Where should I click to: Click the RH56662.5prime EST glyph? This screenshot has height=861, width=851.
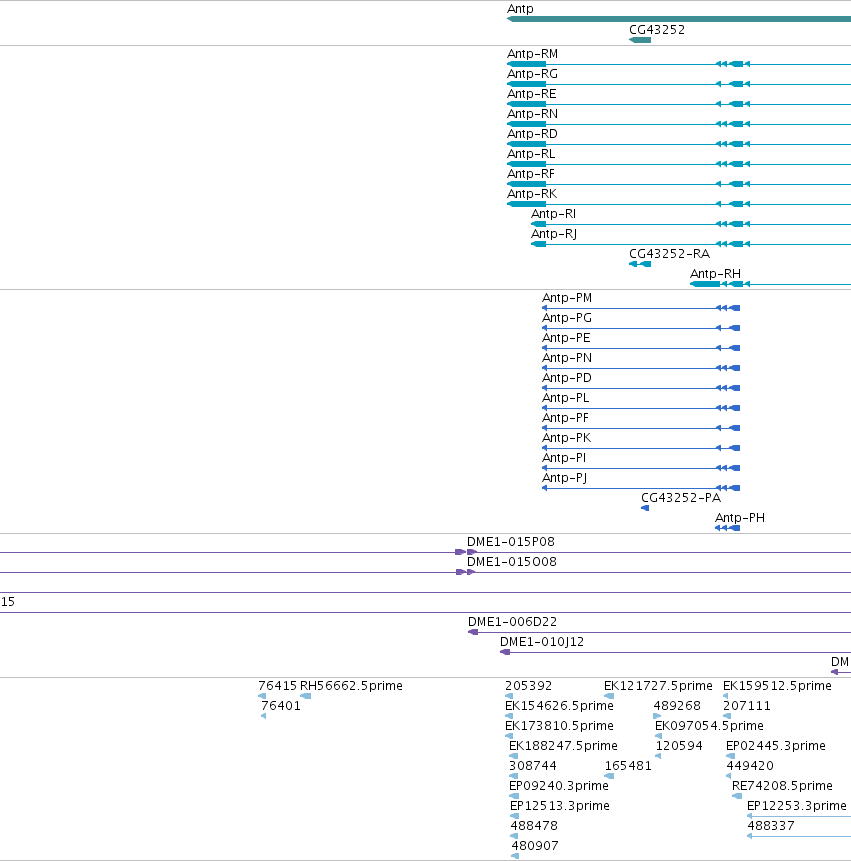click(x=306, y=696)
